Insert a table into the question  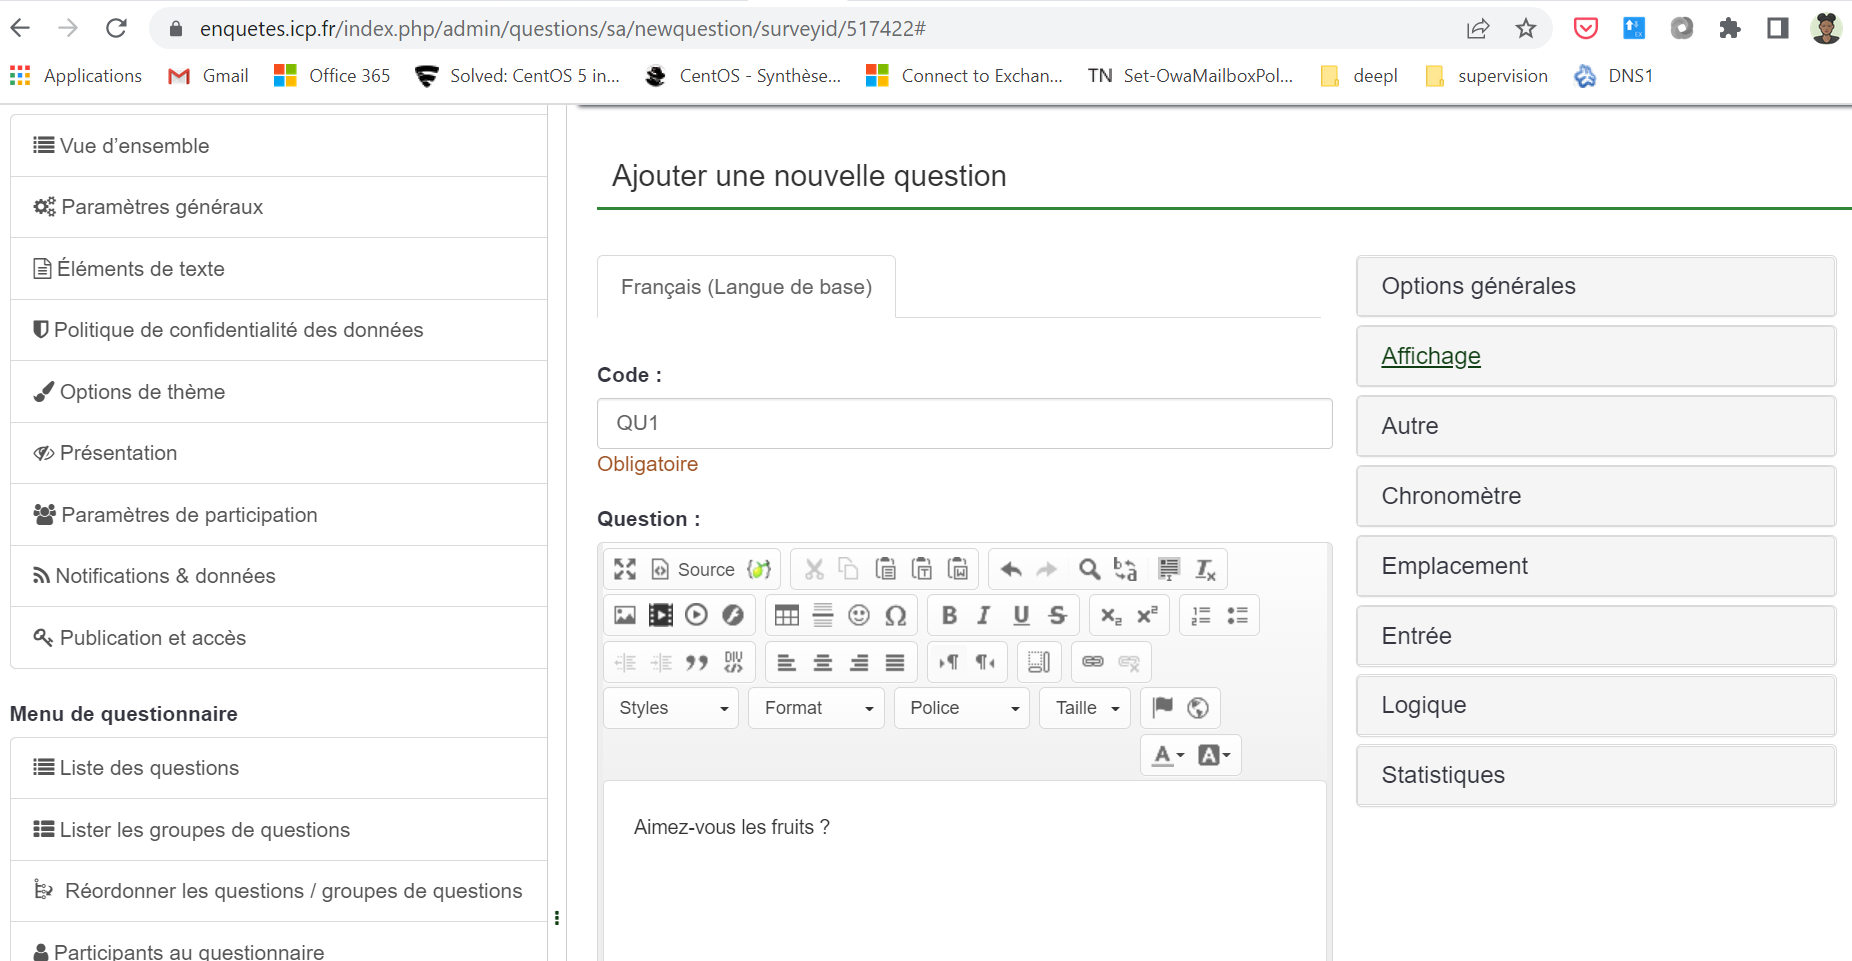tap(787, 615)
